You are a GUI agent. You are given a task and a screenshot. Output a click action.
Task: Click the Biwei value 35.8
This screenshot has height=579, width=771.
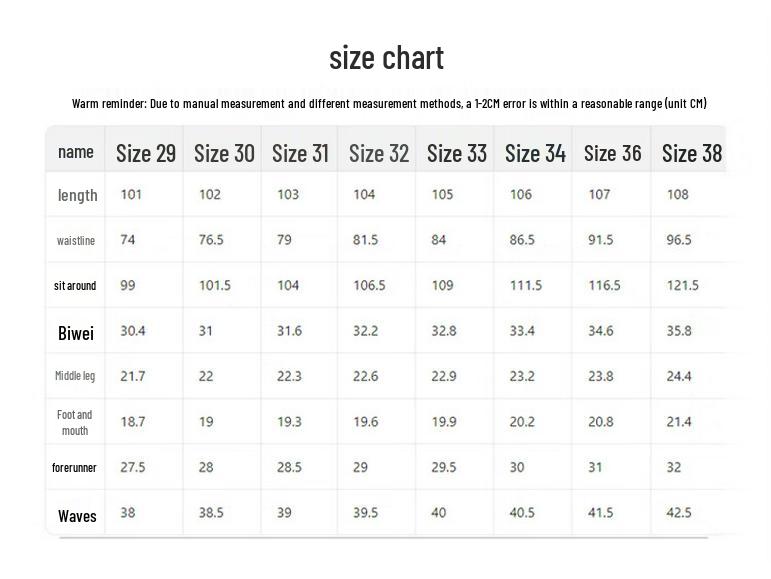click(679, 331)
